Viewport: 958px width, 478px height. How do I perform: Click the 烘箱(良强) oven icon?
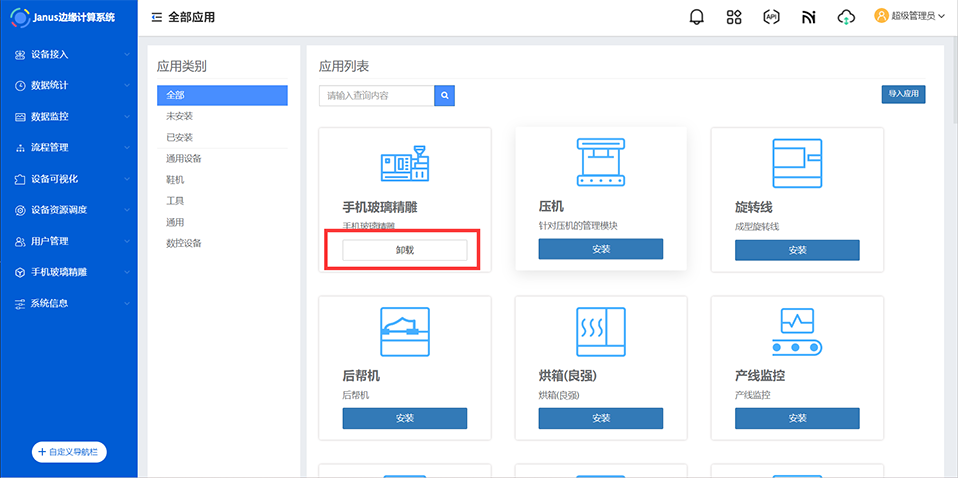click(600, 331)
